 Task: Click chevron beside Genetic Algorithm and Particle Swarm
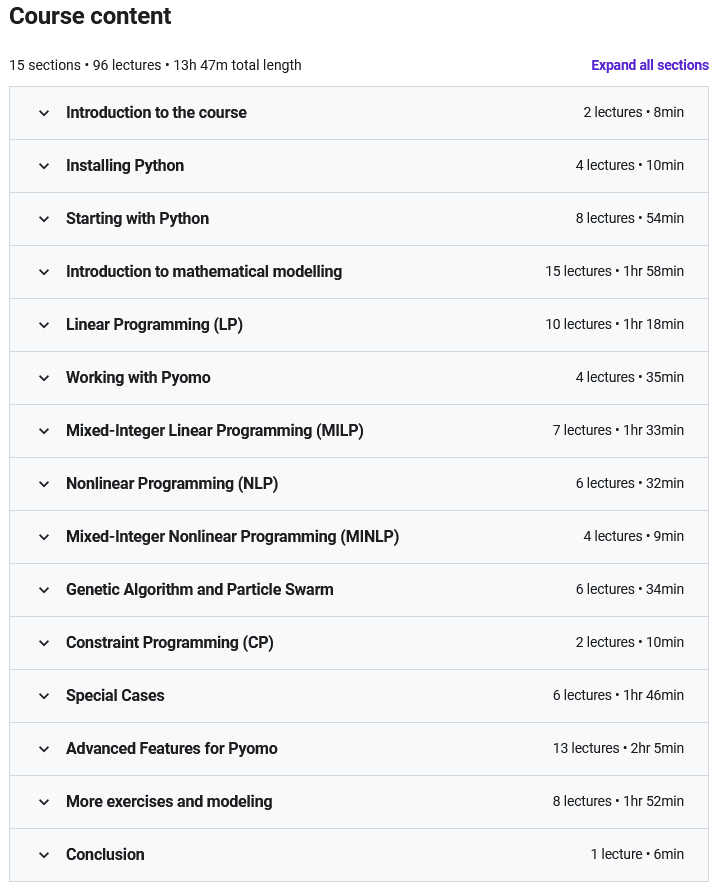pyautogui.click(x=44, y=590)
